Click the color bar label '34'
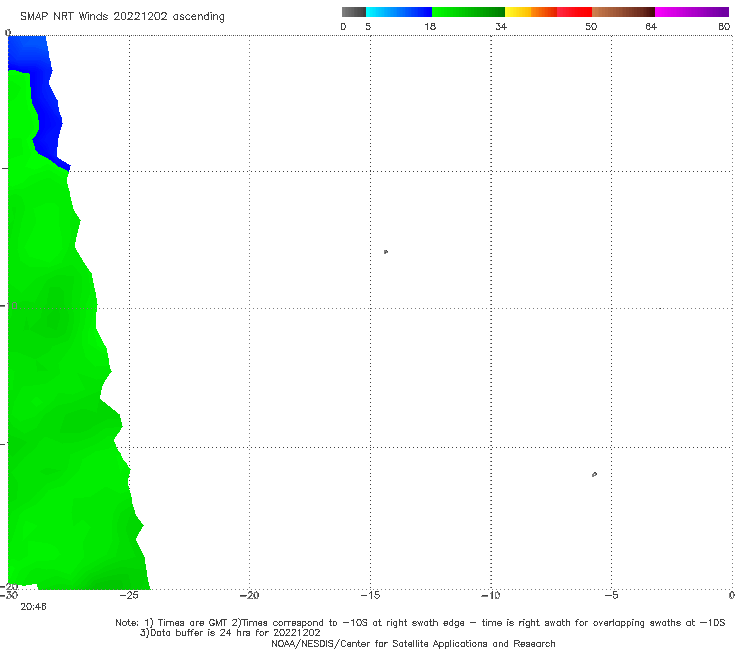Image resolution: width=740 pixels, height=650 pixels. click(501, 26)
